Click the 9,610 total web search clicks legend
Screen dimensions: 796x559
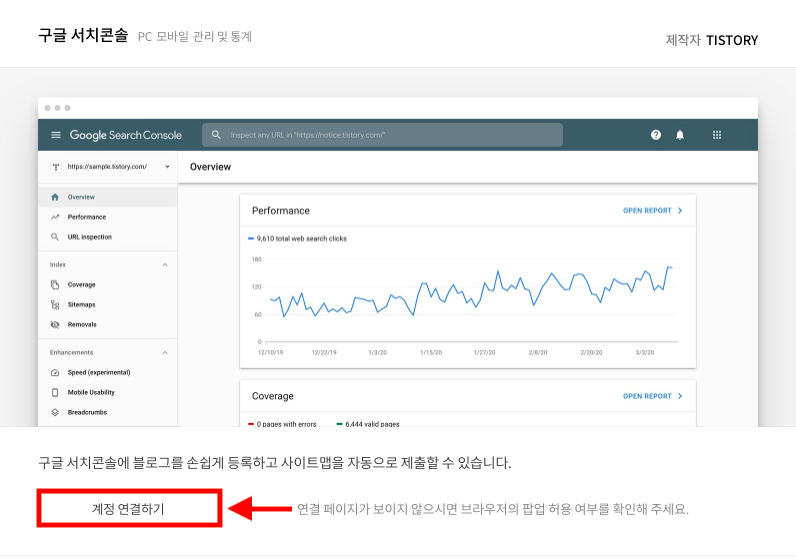297,239
